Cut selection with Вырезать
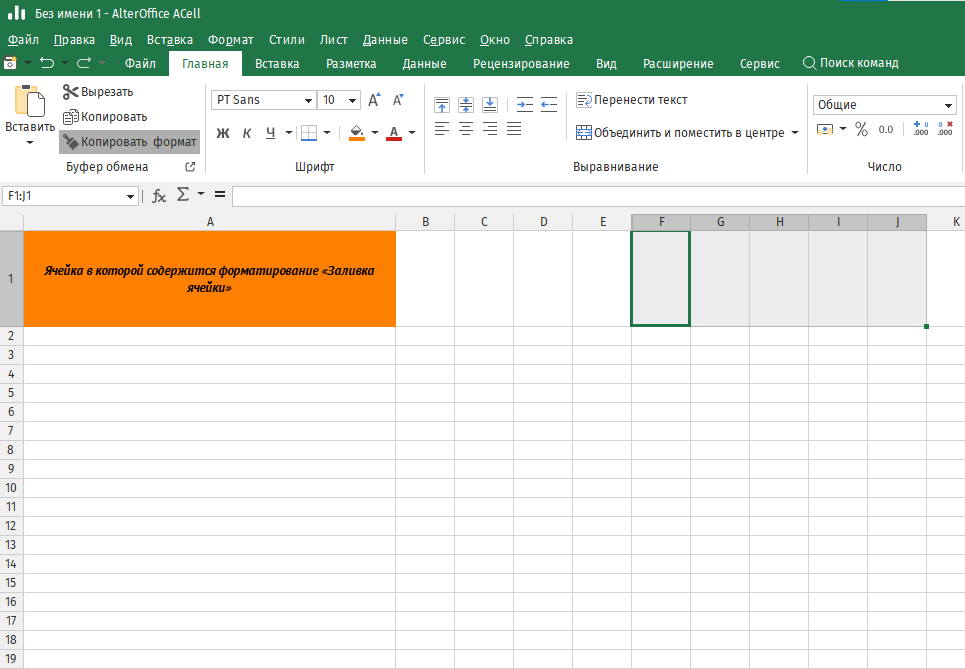Viewport: 965px width, 669px height. pos(98,92)
